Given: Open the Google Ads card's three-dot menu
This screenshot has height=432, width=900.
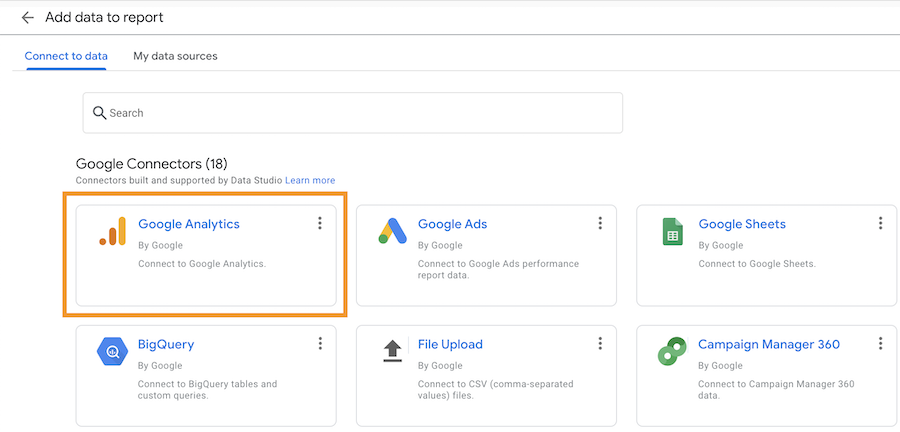Looking at the screenshot, I should coord(600,223).
